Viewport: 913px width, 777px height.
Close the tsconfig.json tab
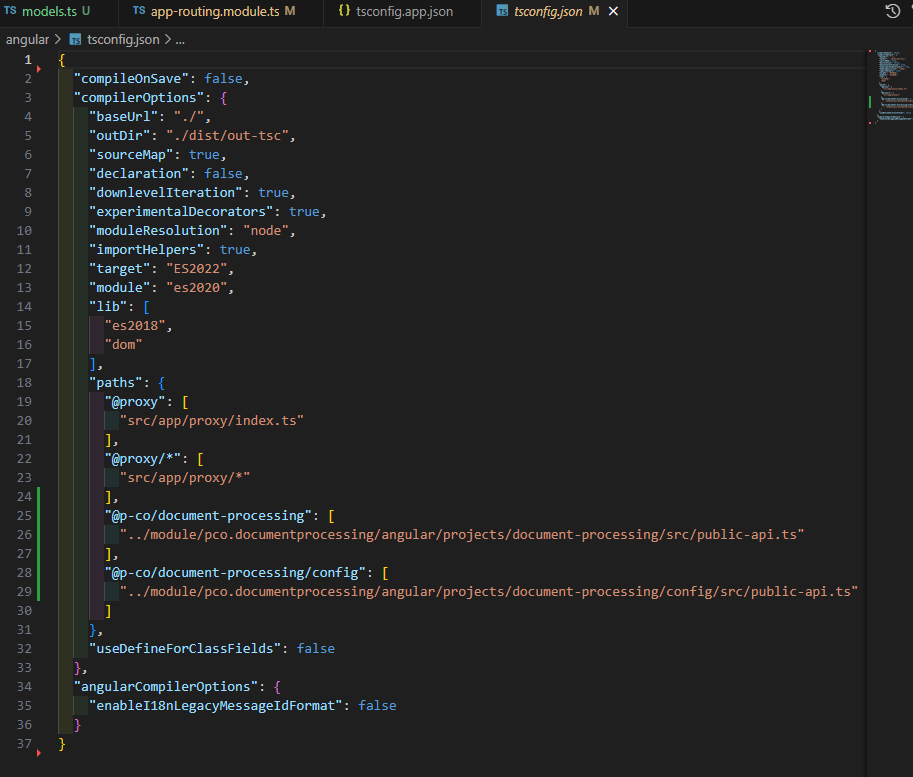point(614,12)
